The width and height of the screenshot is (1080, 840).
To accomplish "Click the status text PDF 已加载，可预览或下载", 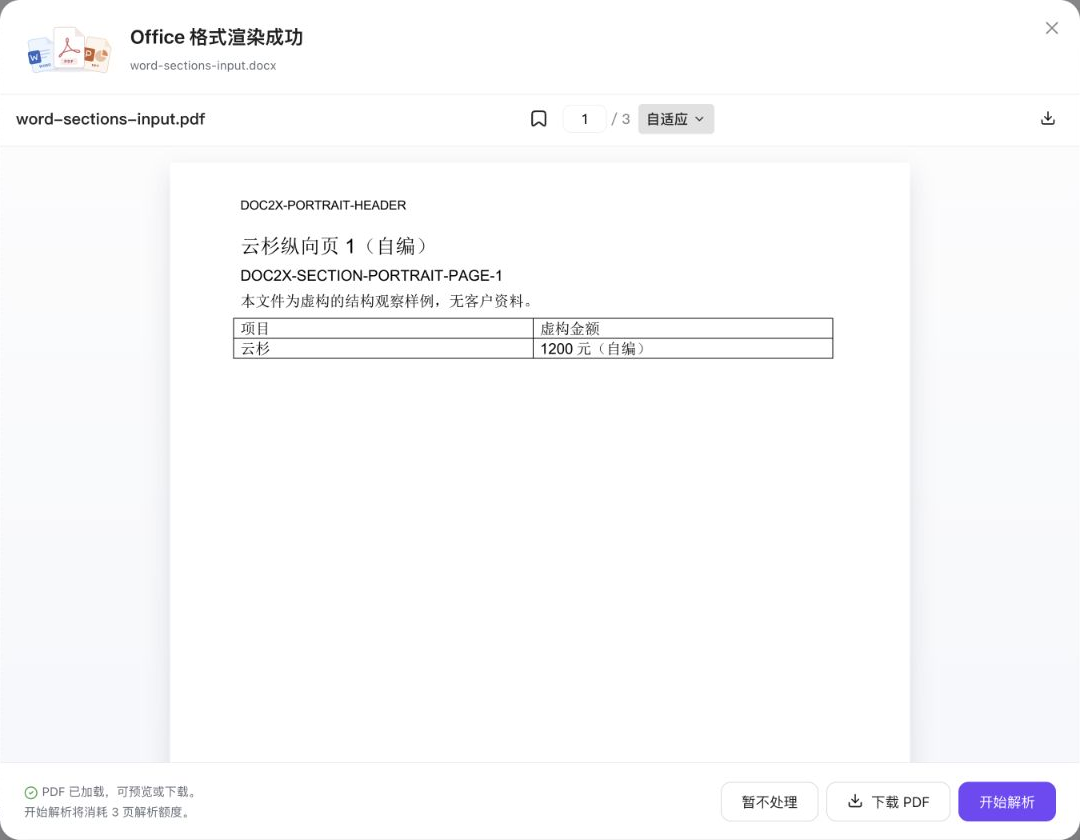I will pyautogui.click(x=119, y=792).
